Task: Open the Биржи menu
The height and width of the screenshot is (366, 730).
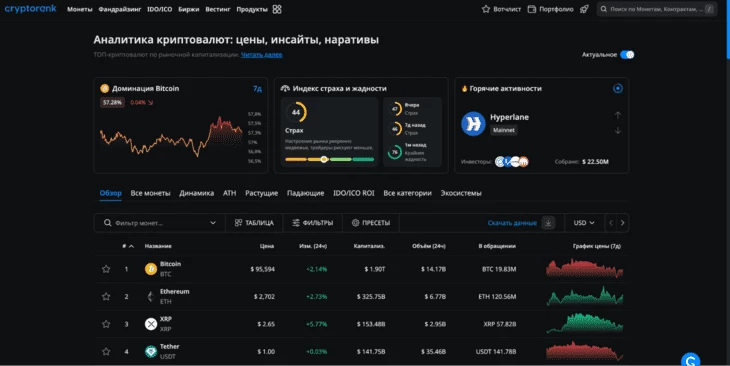Action: click(189, 9)
